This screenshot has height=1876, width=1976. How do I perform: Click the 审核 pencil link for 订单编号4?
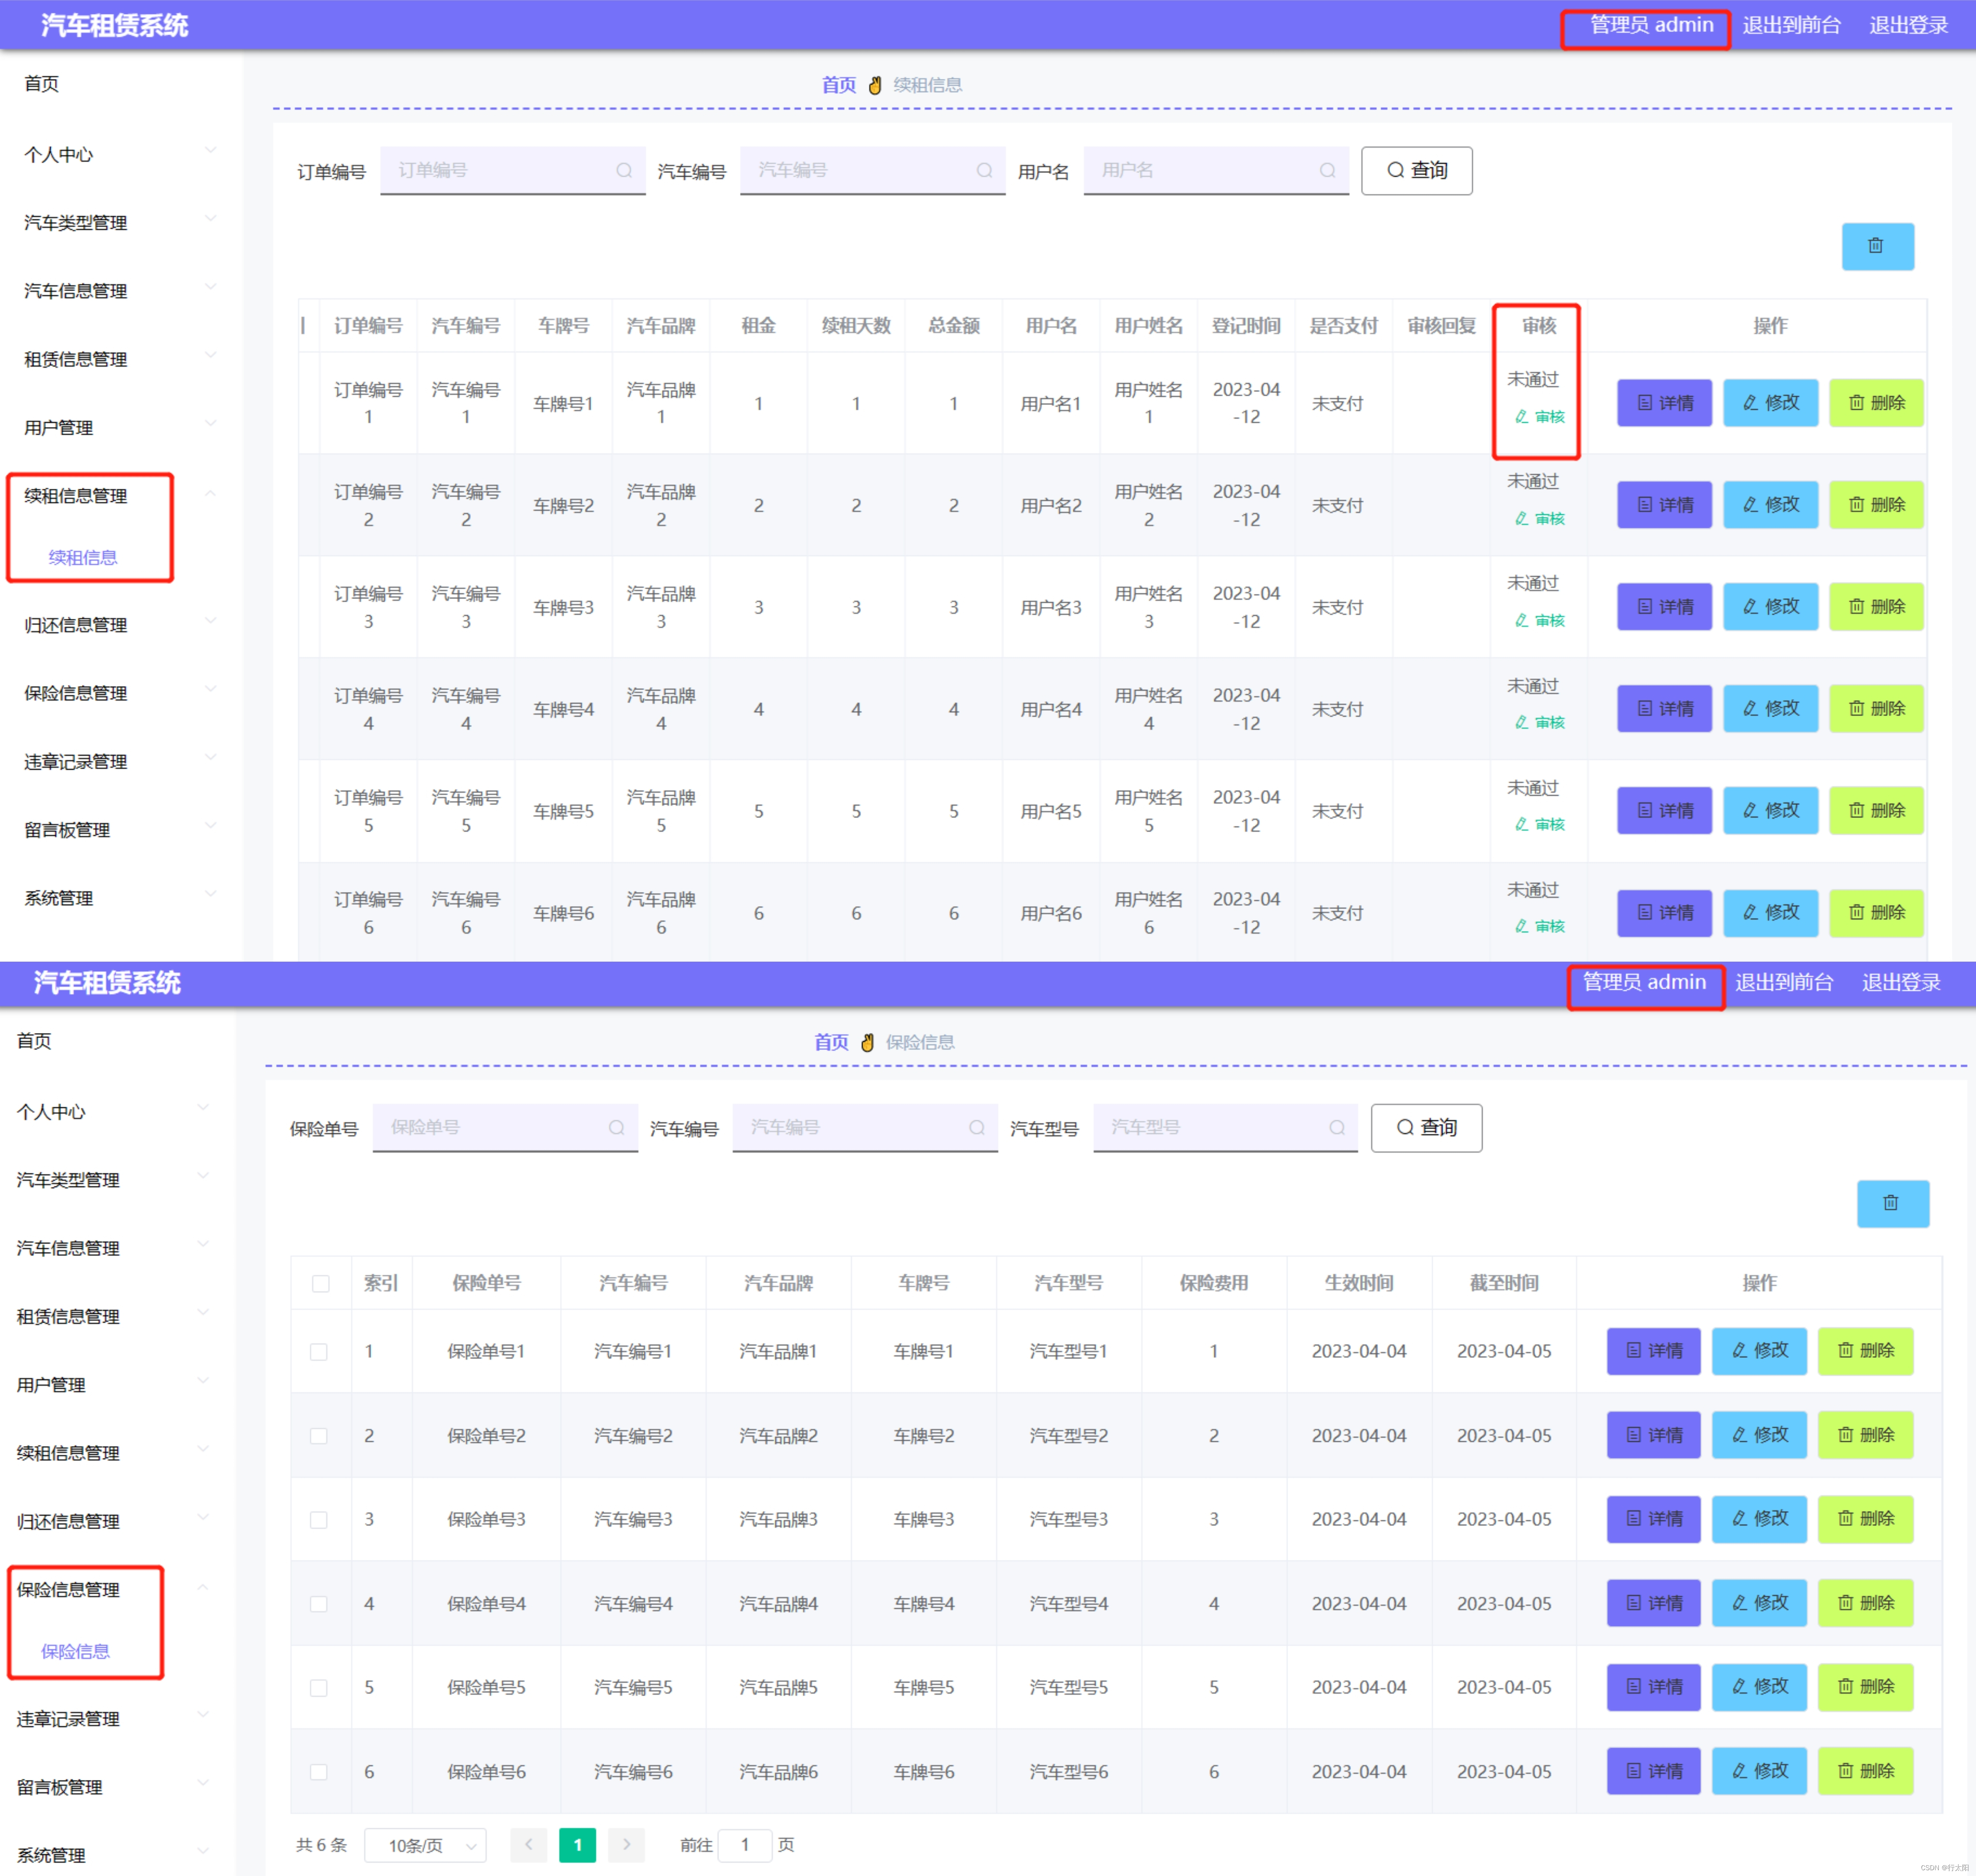(1539, 722)
